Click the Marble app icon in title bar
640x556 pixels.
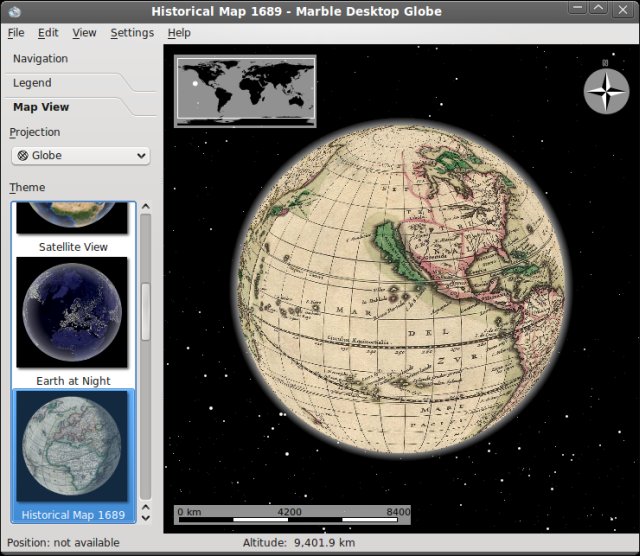click(13, 10)
